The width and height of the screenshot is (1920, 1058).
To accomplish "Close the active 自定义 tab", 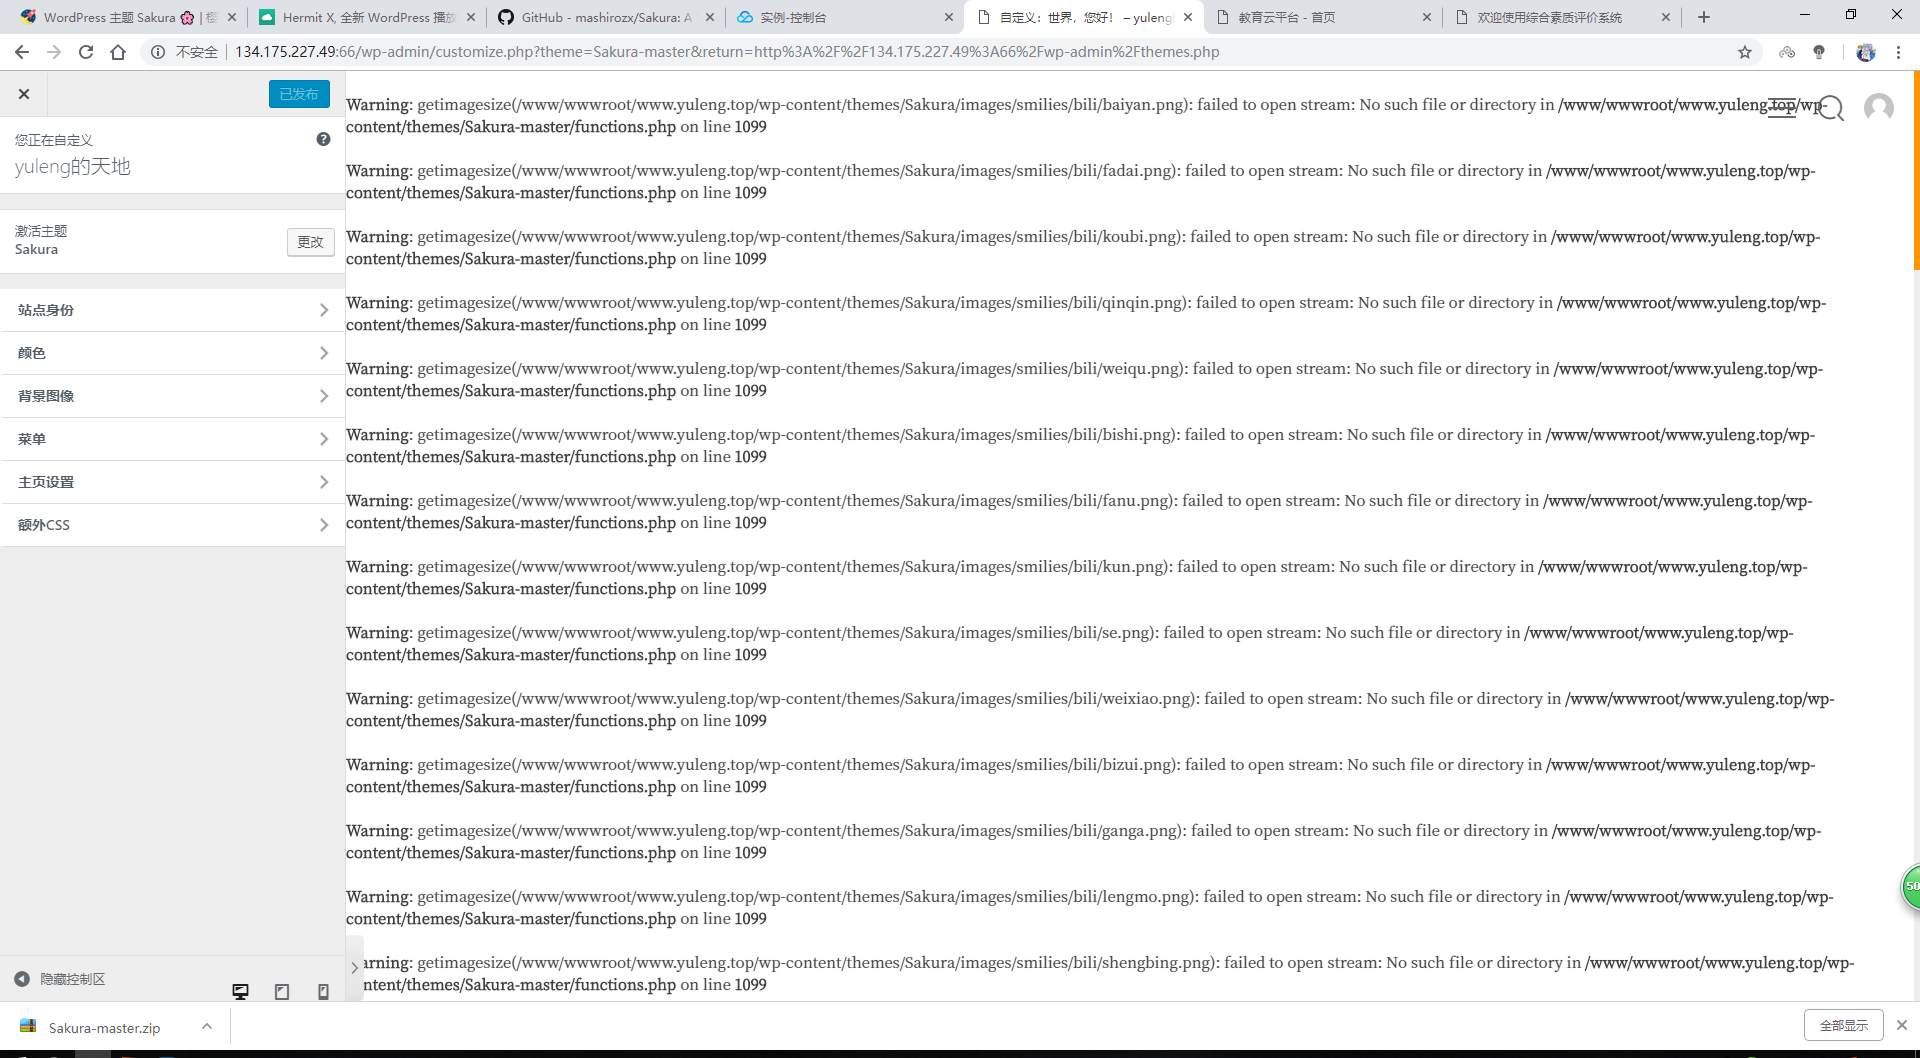I will (x=1188, y=17).
